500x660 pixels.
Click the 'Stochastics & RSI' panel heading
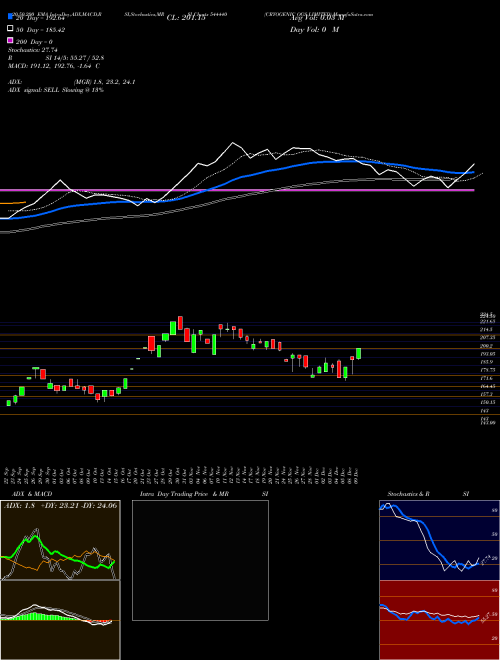428,494
